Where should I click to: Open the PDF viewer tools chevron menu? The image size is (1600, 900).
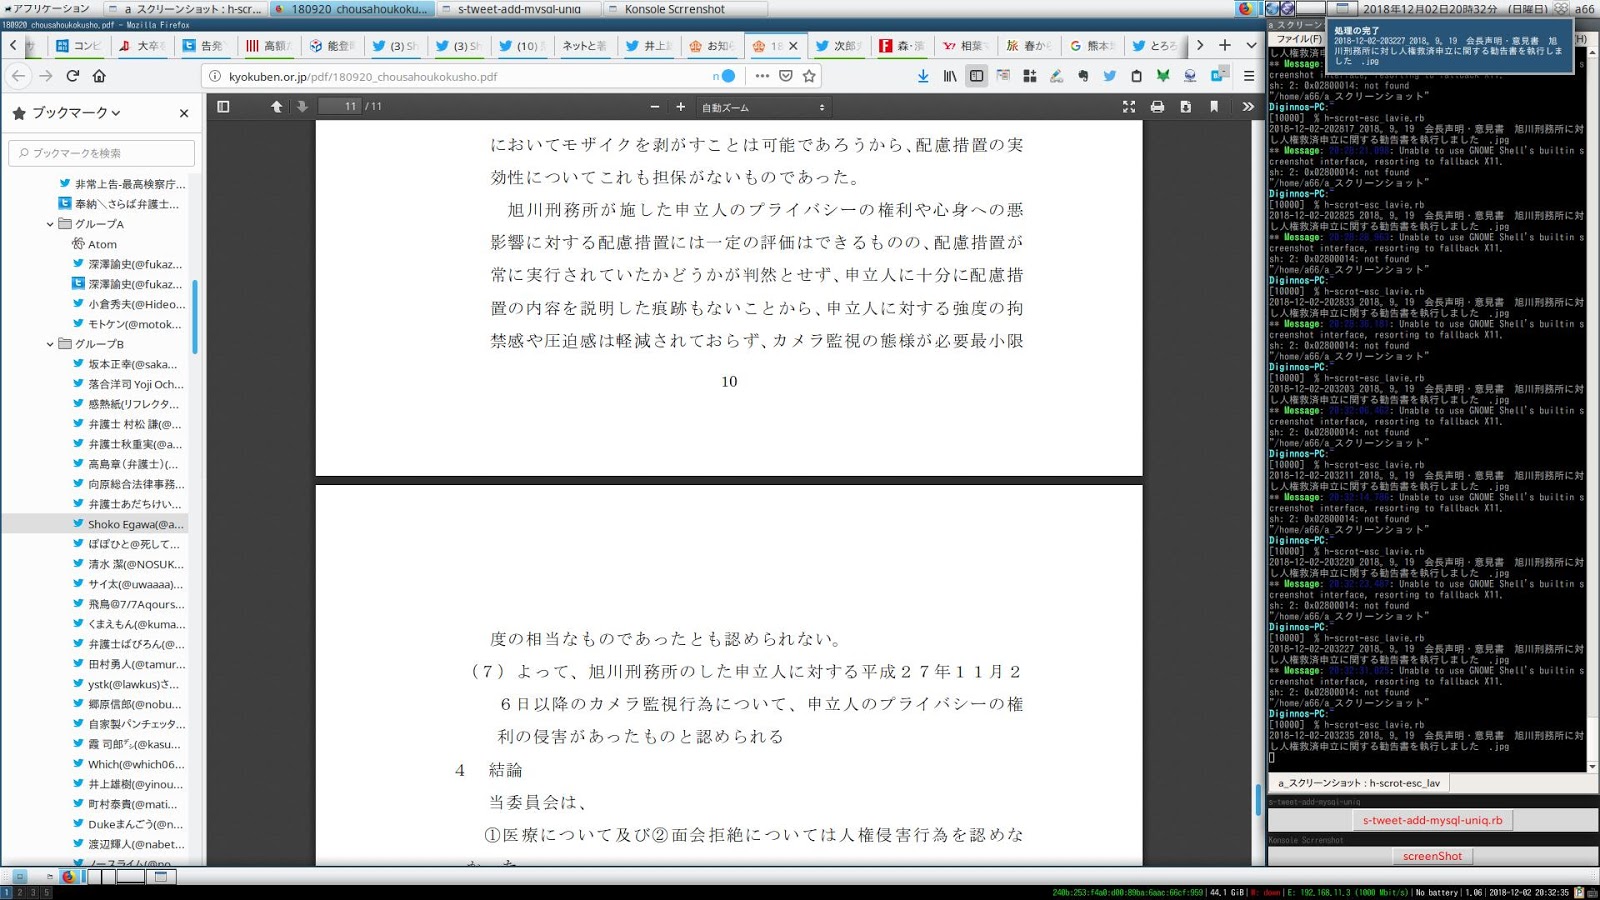[x=1248, y=107]
